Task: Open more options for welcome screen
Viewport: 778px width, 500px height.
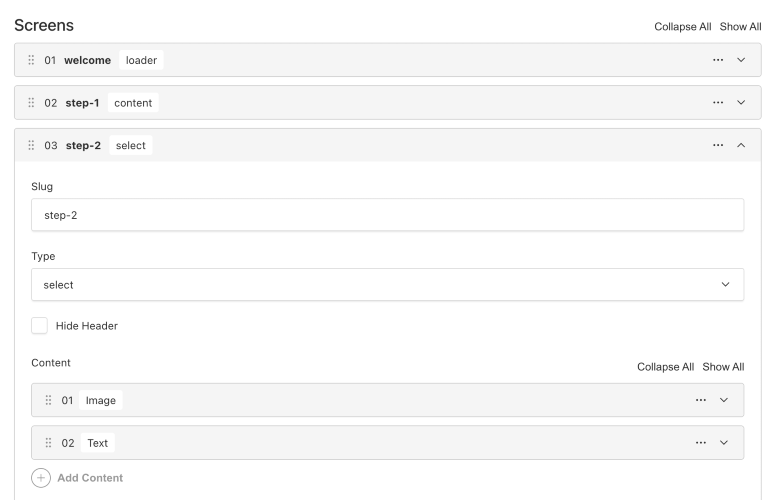Action: (x=718, y=60)
